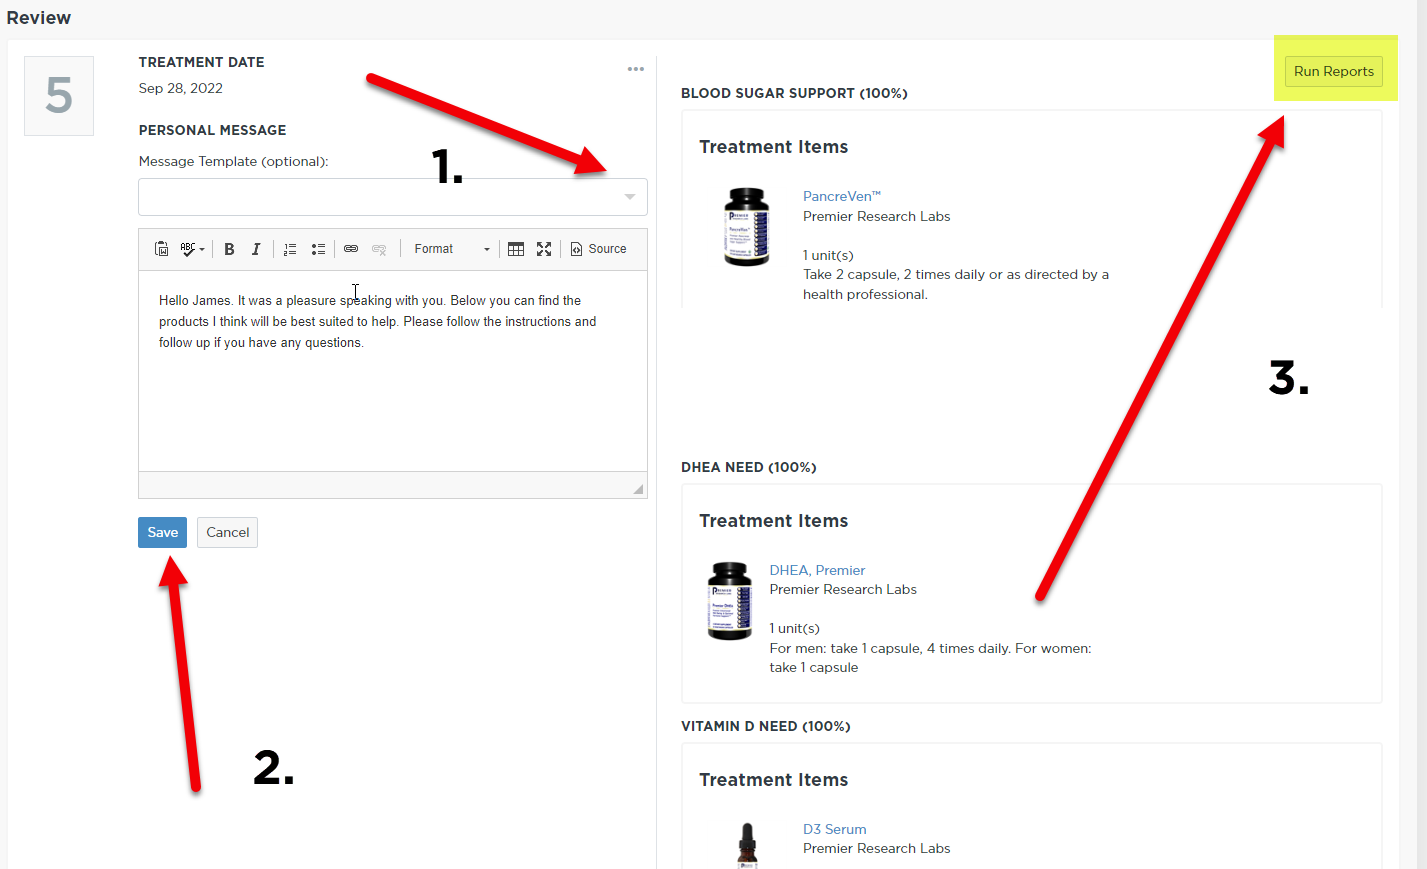
Task: Open the DHEA, Premier product link
Action: pyautogui.click(x=817, y=570)
